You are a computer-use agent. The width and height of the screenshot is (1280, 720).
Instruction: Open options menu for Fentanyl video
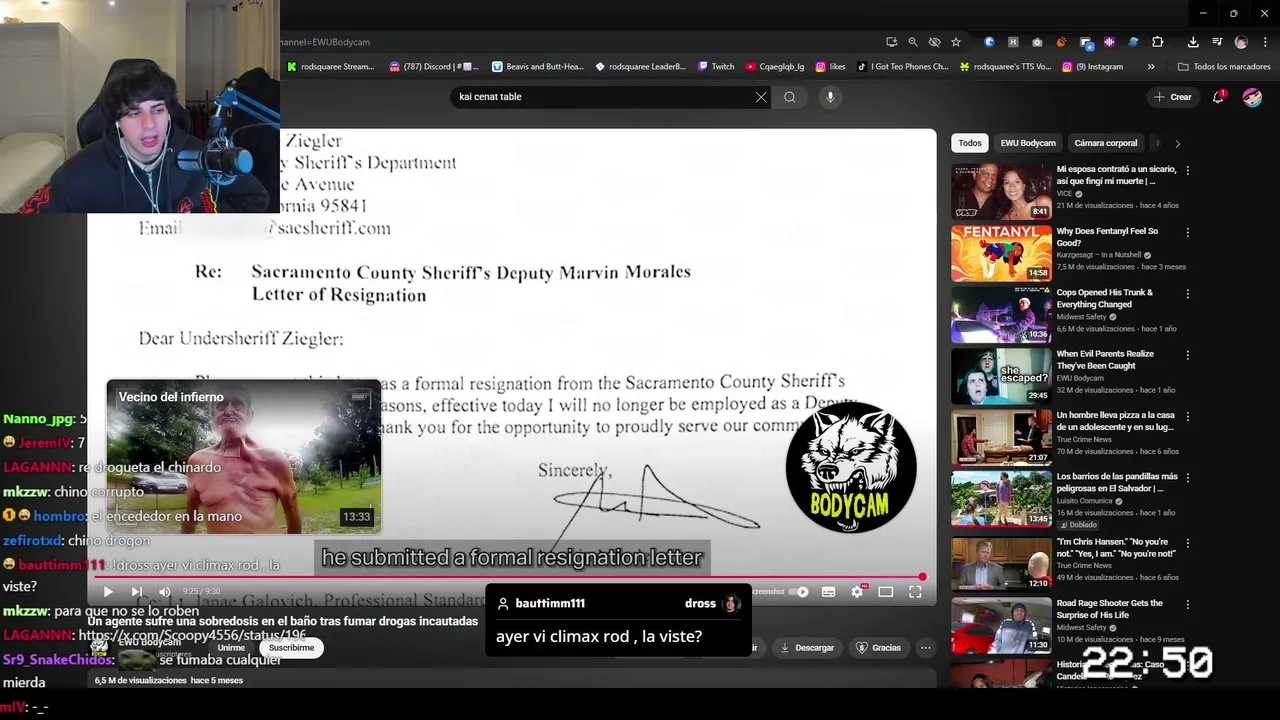pyautogui.click(x=1187, y=232)
